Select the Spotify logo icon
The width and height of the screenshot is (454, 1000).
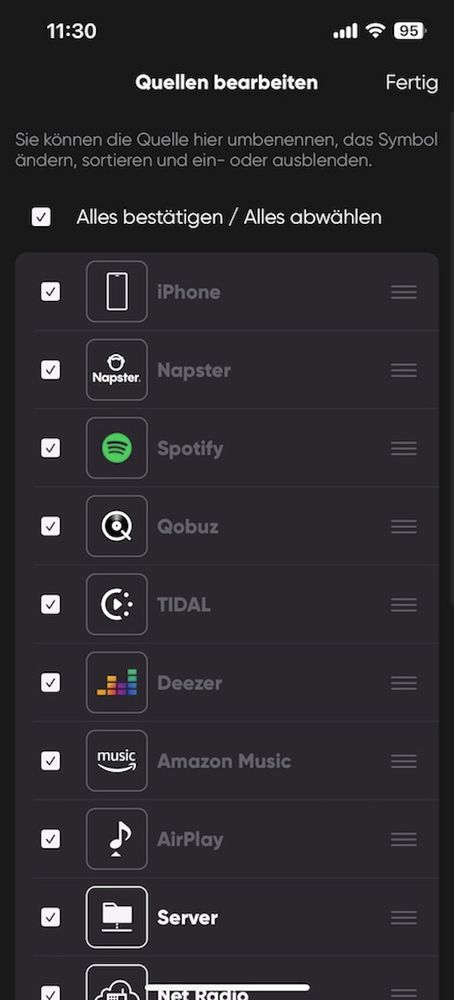coord(117,448)
